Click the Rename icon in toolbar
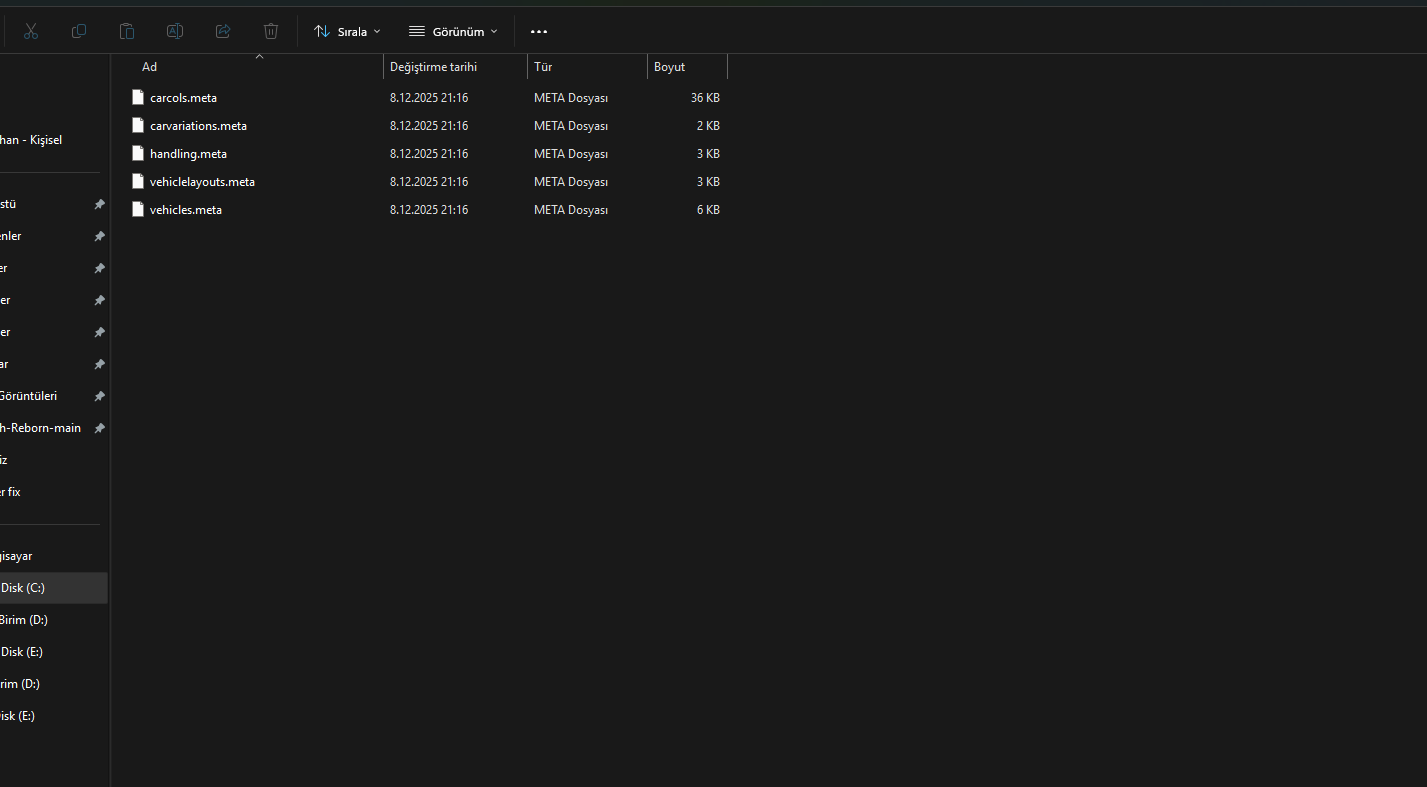 [x=175, y=31]
